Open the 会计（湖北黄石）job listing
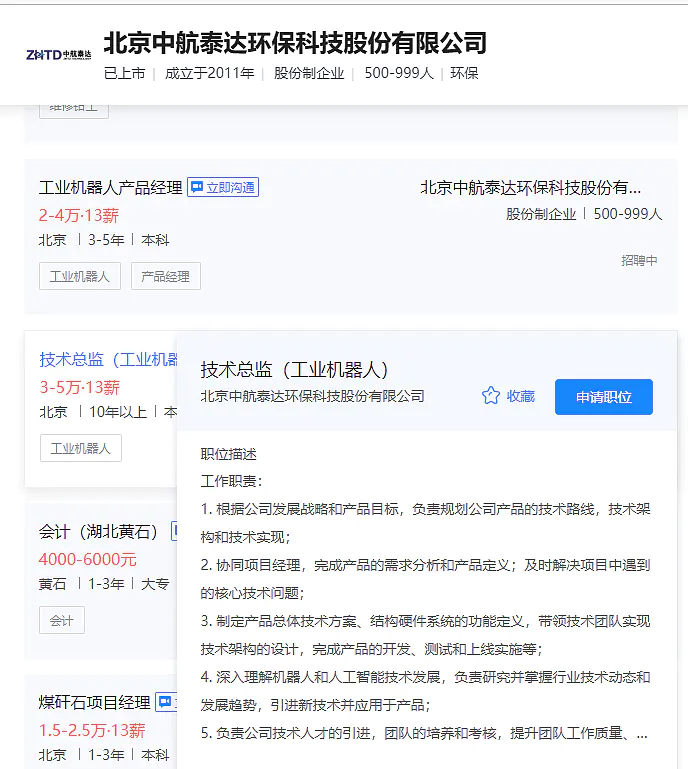 [98, 531]
